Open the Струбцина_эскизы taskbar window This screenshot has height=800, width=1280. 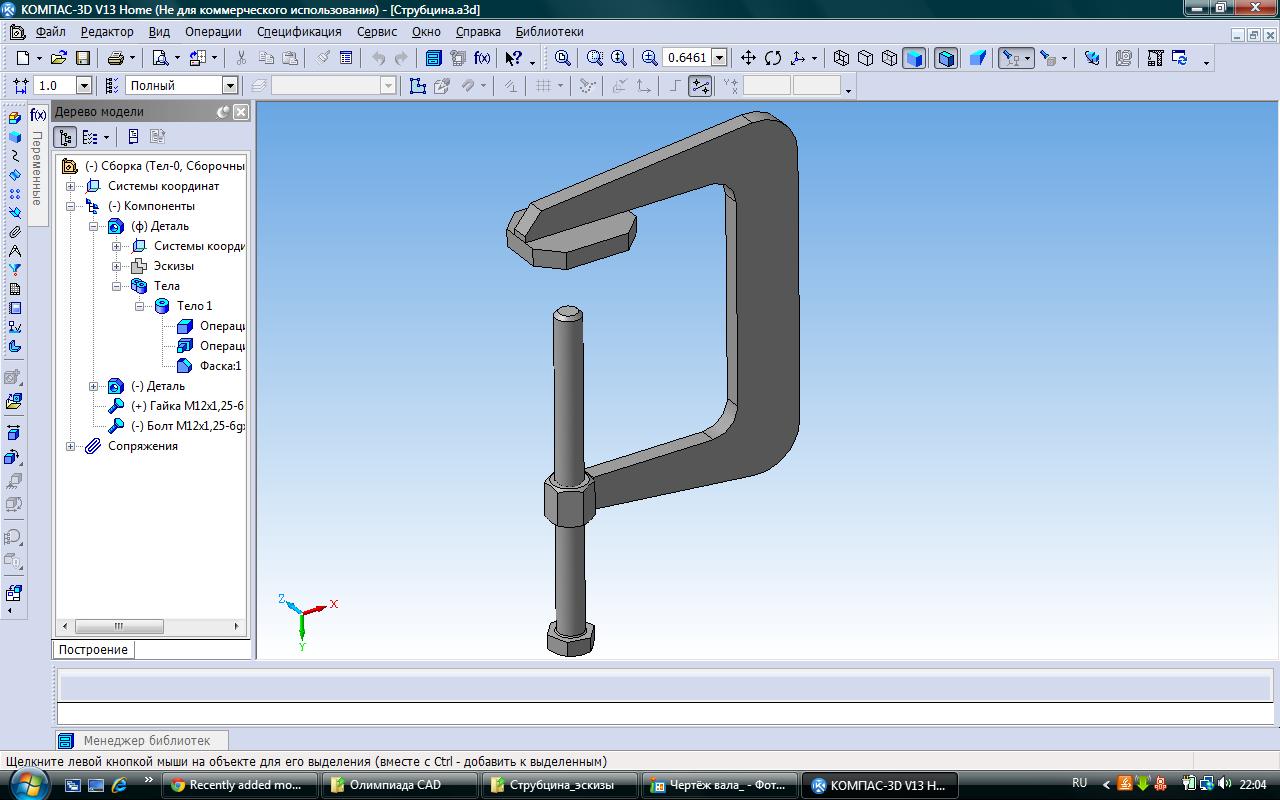pyautogui.click(x=562, y=785)
